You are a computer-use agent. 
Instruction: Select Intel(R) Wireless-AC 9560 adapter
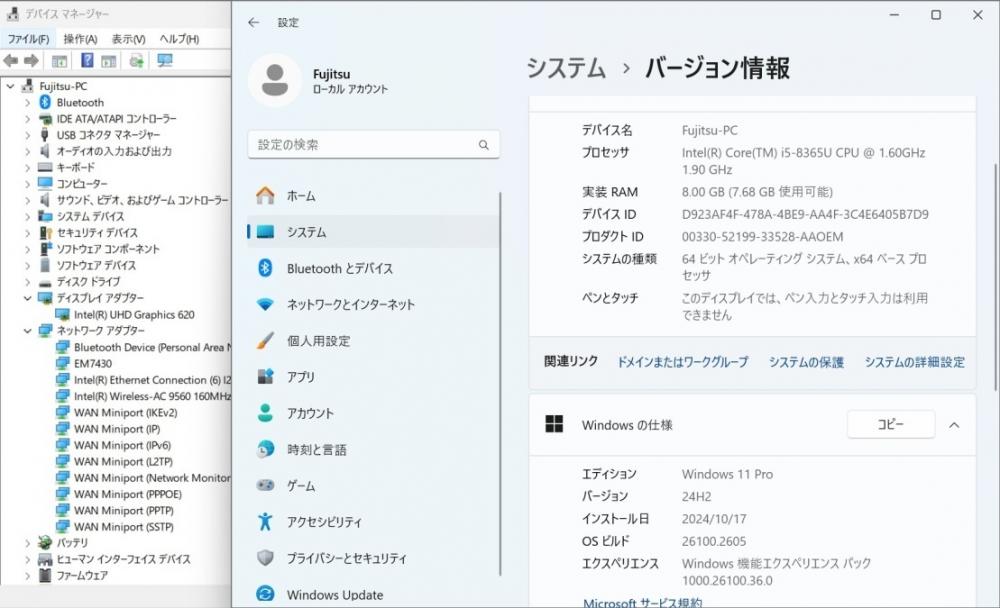point(152,396)
